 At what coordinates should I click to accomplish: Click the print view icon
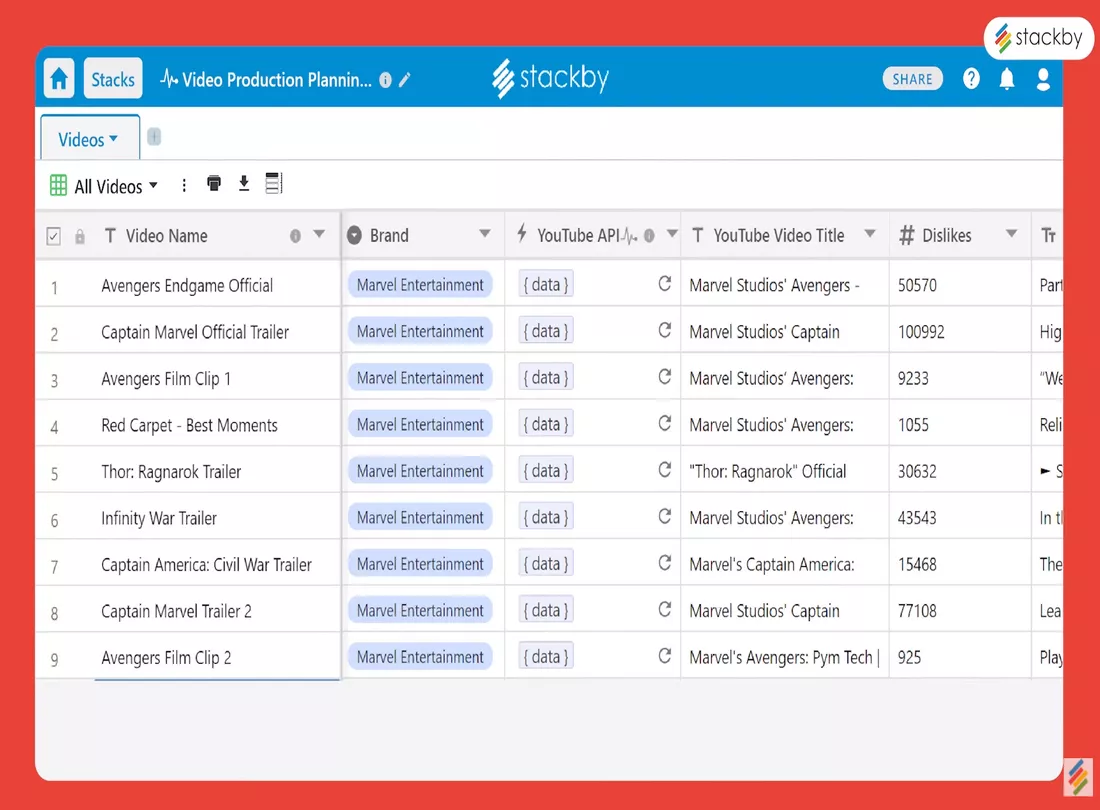pos(214,184)
